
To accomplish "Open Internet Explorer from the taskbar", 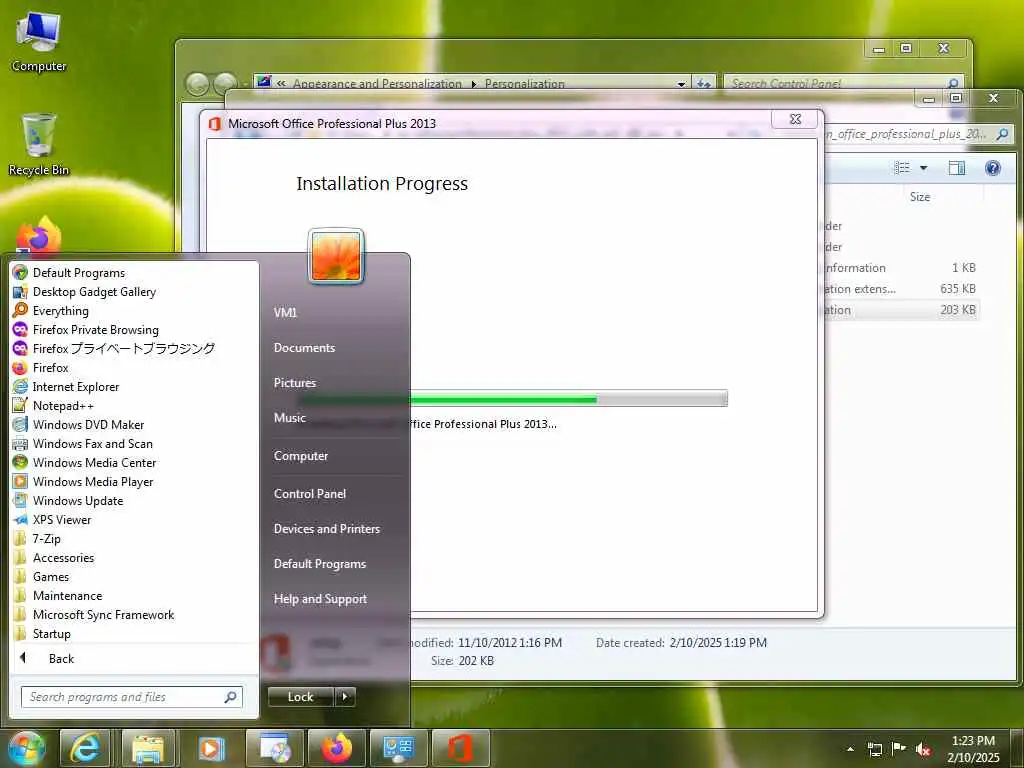I will coord(86,748).
